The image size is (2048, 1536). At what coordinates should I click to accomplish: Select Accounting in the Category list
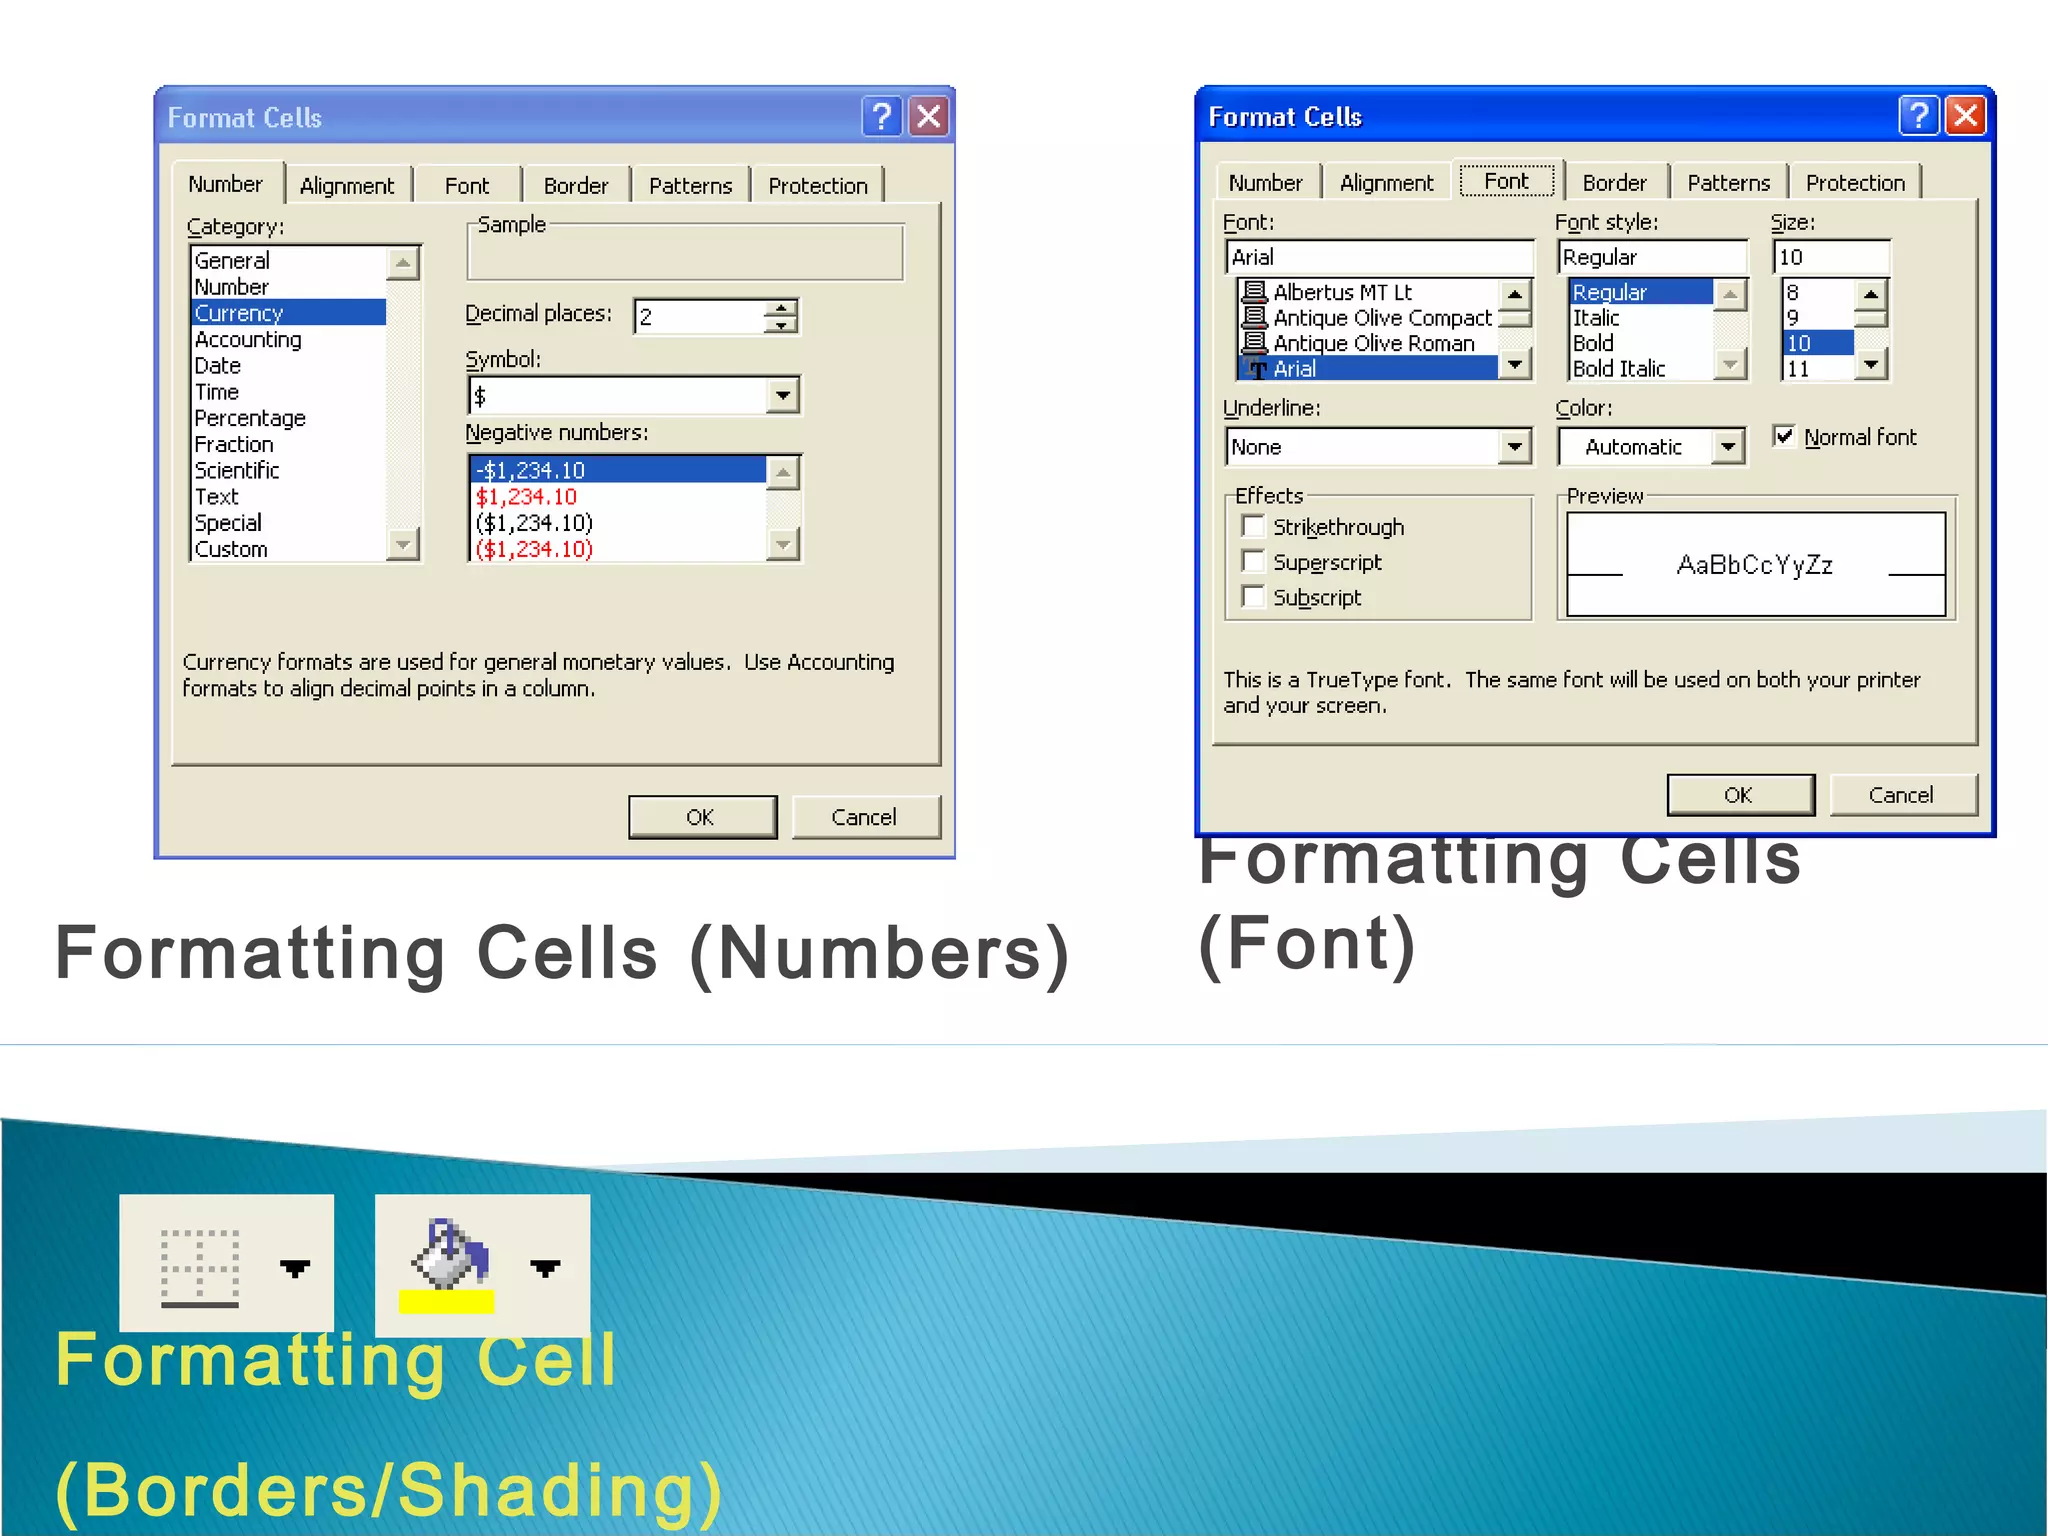coord(288,339)
